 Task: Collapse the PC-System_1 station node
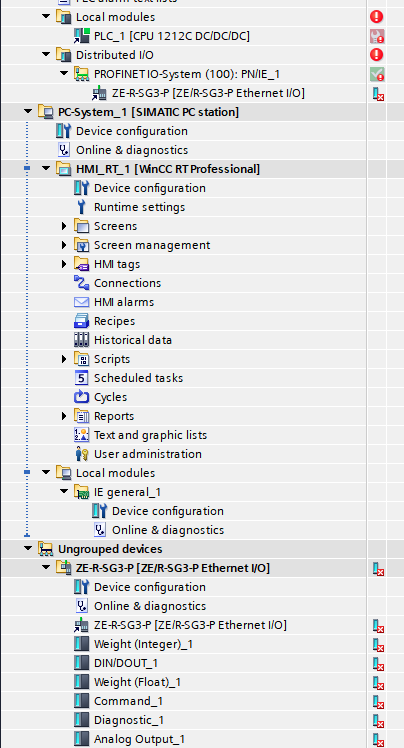click(x=28, y=111)
